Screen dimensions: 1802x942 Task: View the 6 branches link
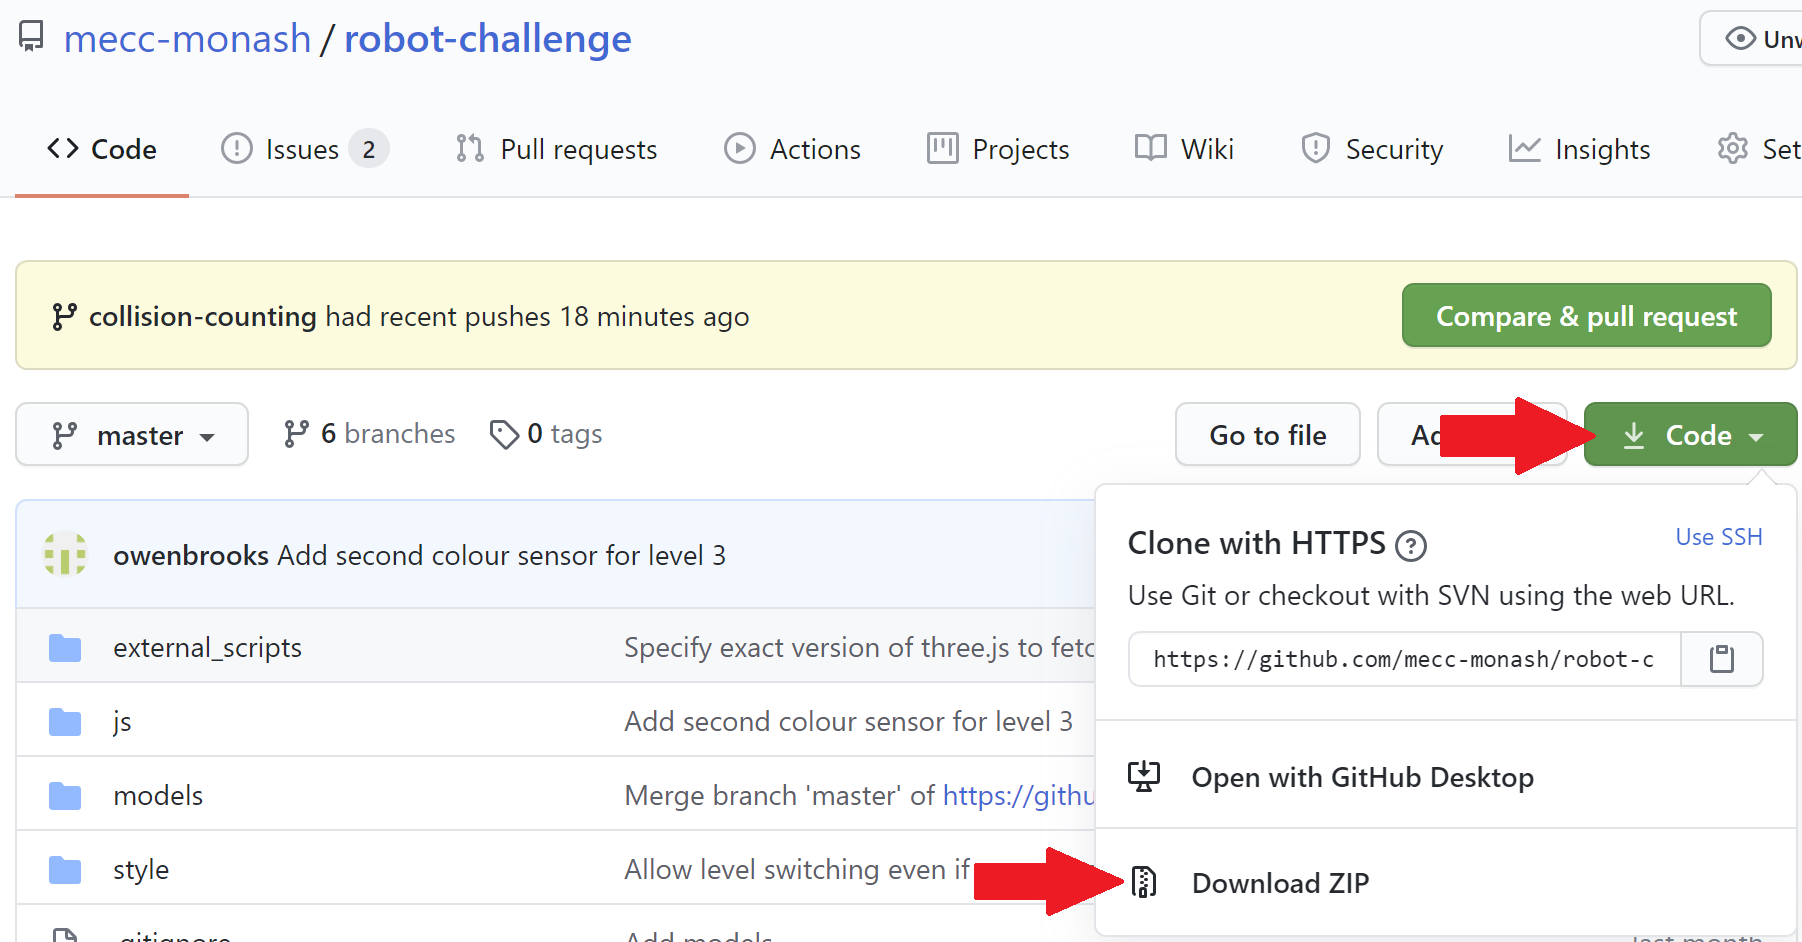pos(369,434)
